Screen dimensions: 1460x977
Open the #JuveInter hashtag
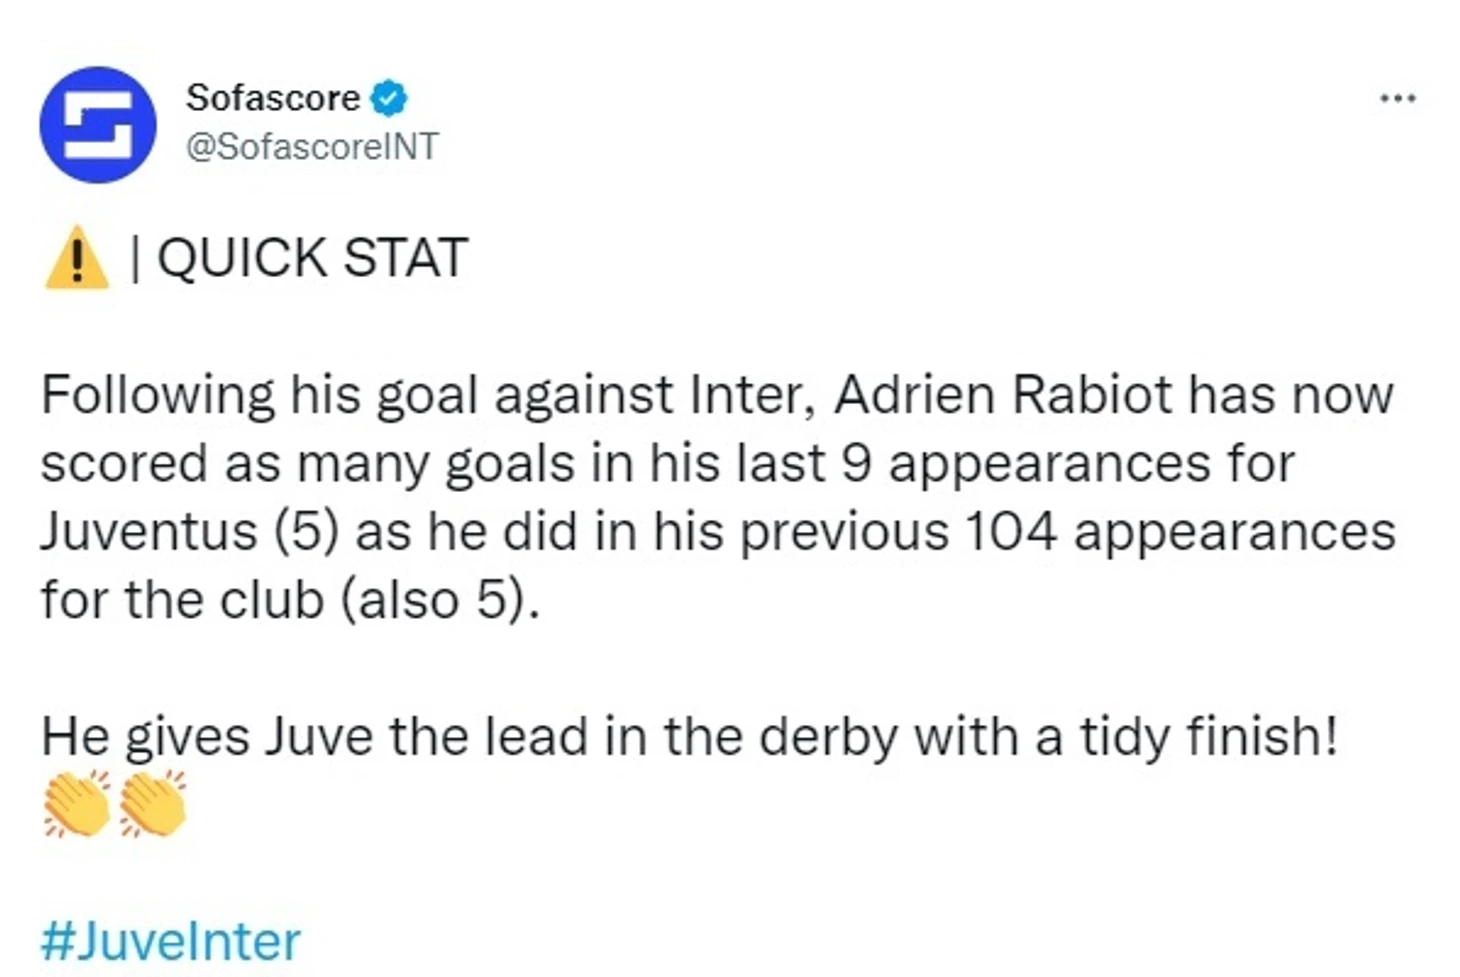pyautogui.click(x=170, y=941)
